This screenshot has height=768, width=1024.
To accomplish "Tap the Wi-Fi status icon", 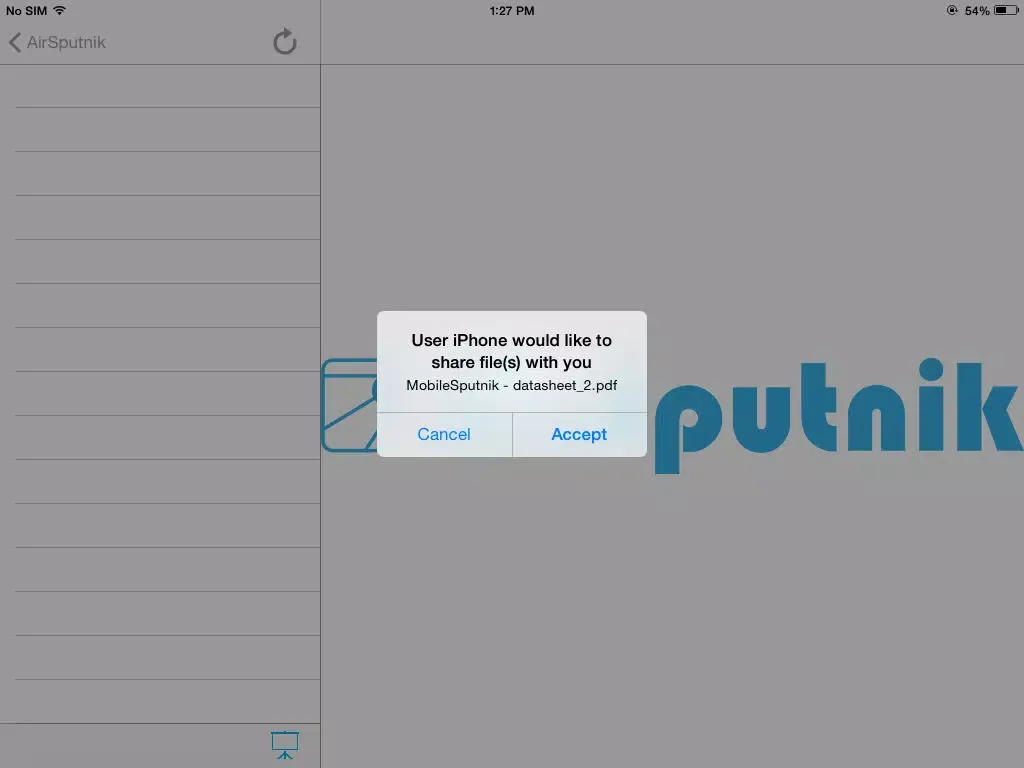I will click(x=59, y=10).
